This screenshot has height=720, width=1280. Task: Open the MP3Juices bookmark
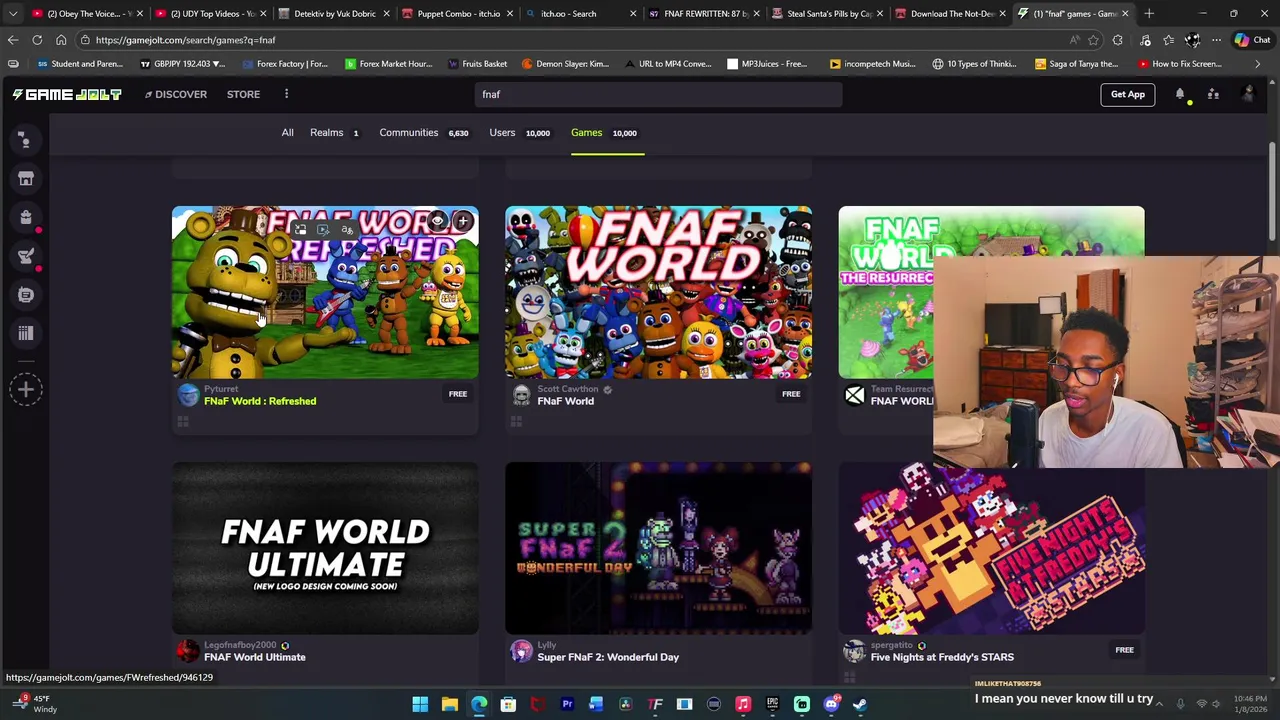pyautogui.click(x=766, y=64)
